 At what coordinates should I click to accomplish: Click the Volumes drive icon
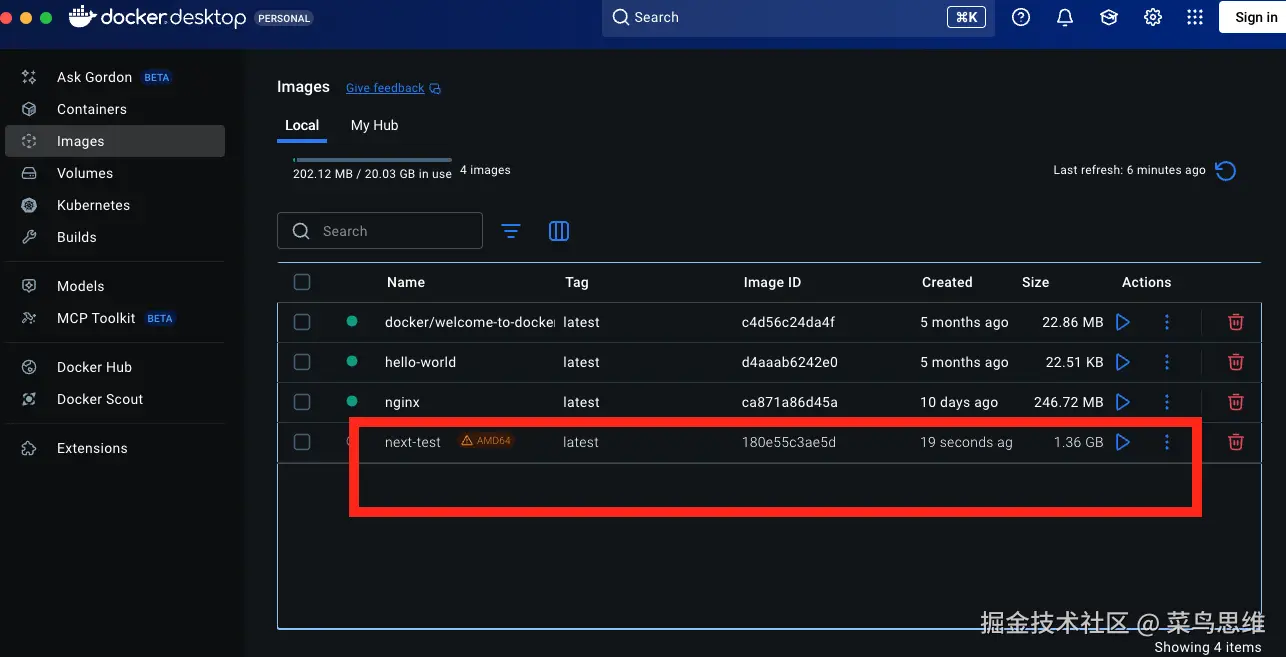click(x=29, y=173)
